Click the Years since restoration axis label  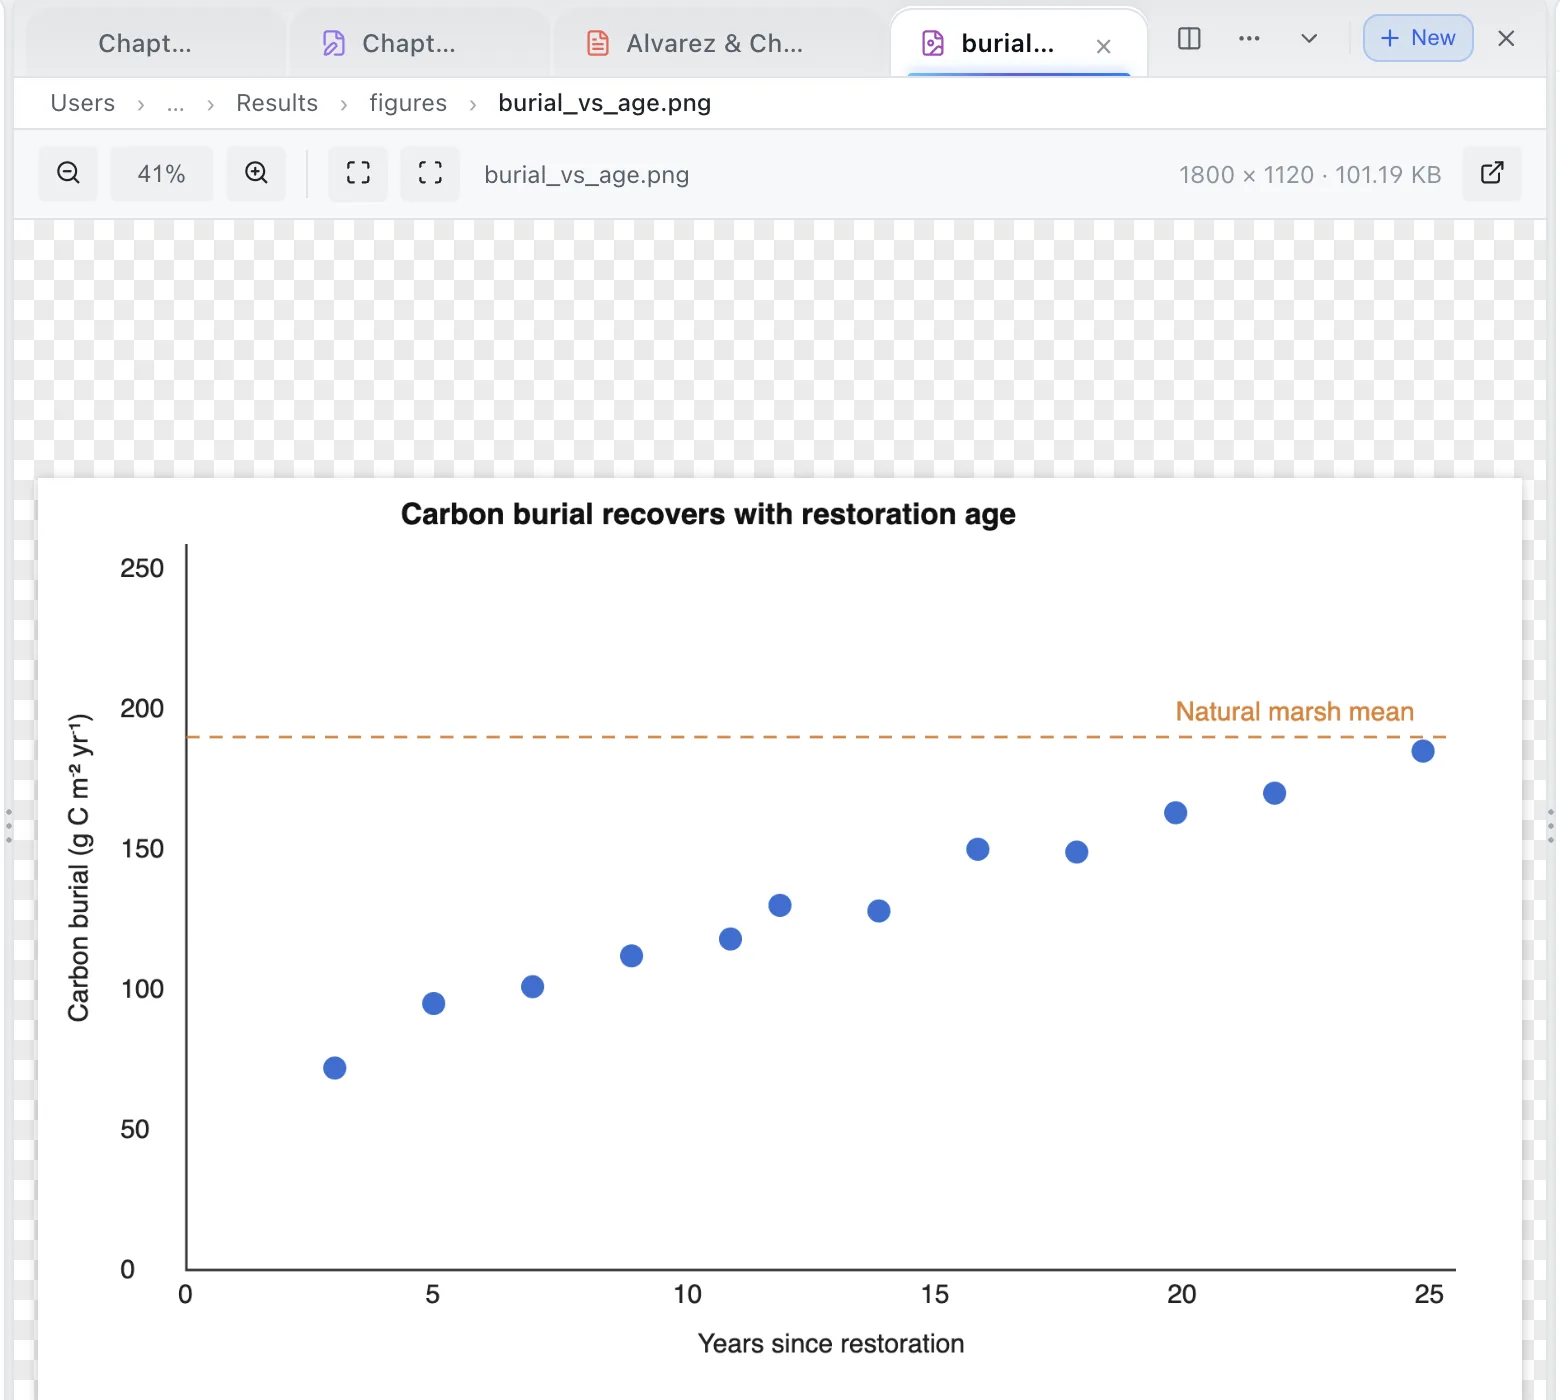[831, 1343]
